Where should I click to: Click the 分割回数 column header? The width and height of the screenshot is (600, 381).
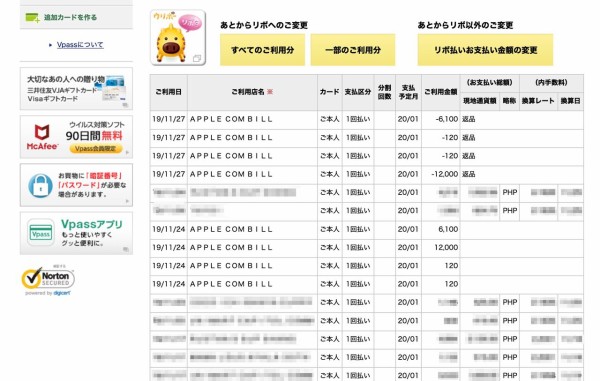pos(385,92)
